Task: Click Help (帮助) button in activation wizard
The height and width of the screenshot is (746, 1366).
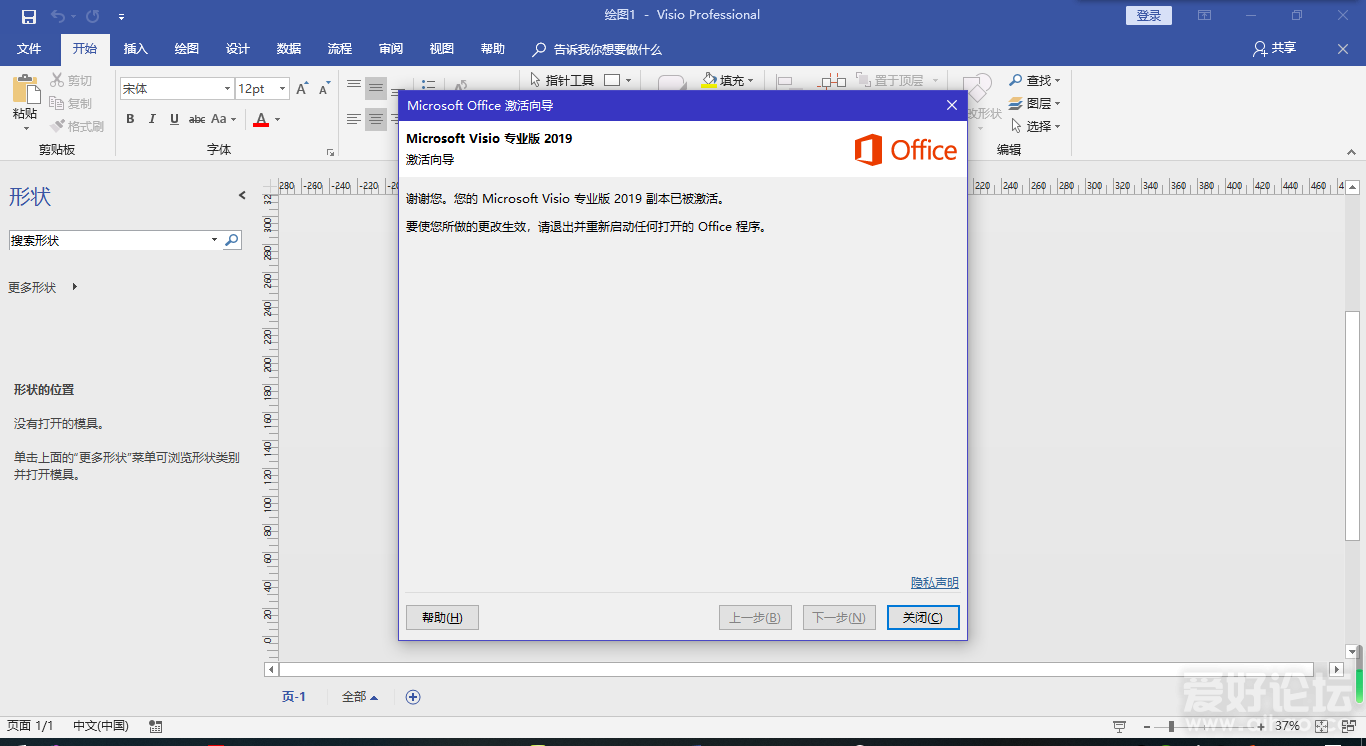Action: tap(442, 618)
